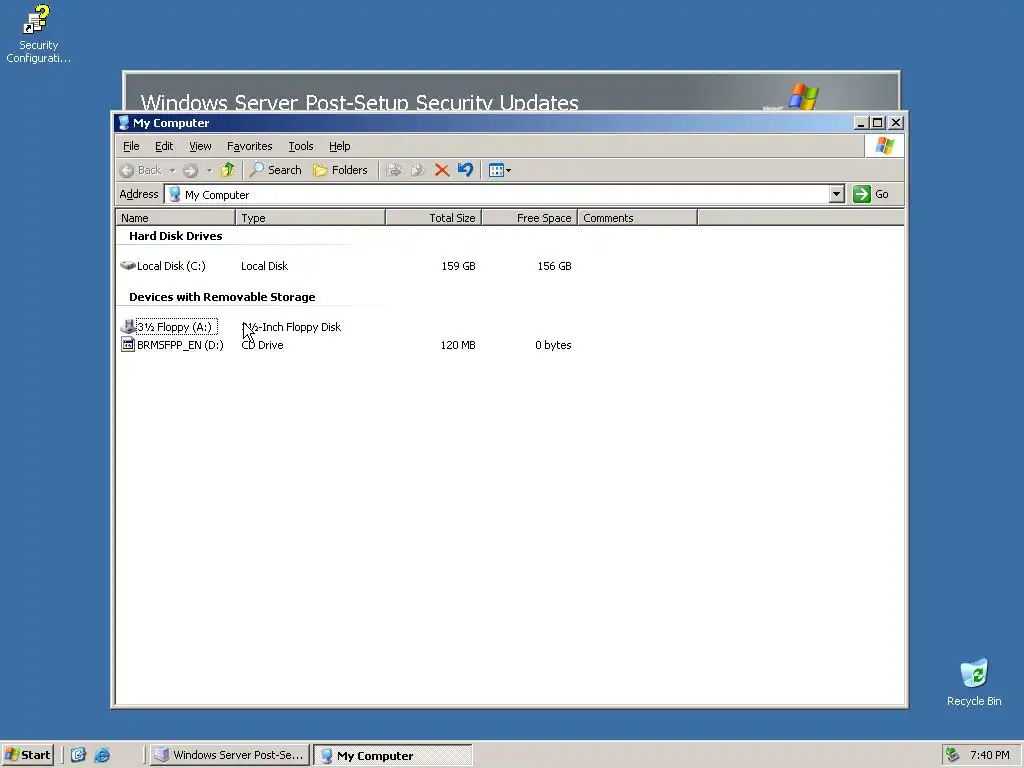Click the BRMSFPP_EN (D:) name text
Image resolution: width=1024 pixels, height=768 pixels.
180,345
